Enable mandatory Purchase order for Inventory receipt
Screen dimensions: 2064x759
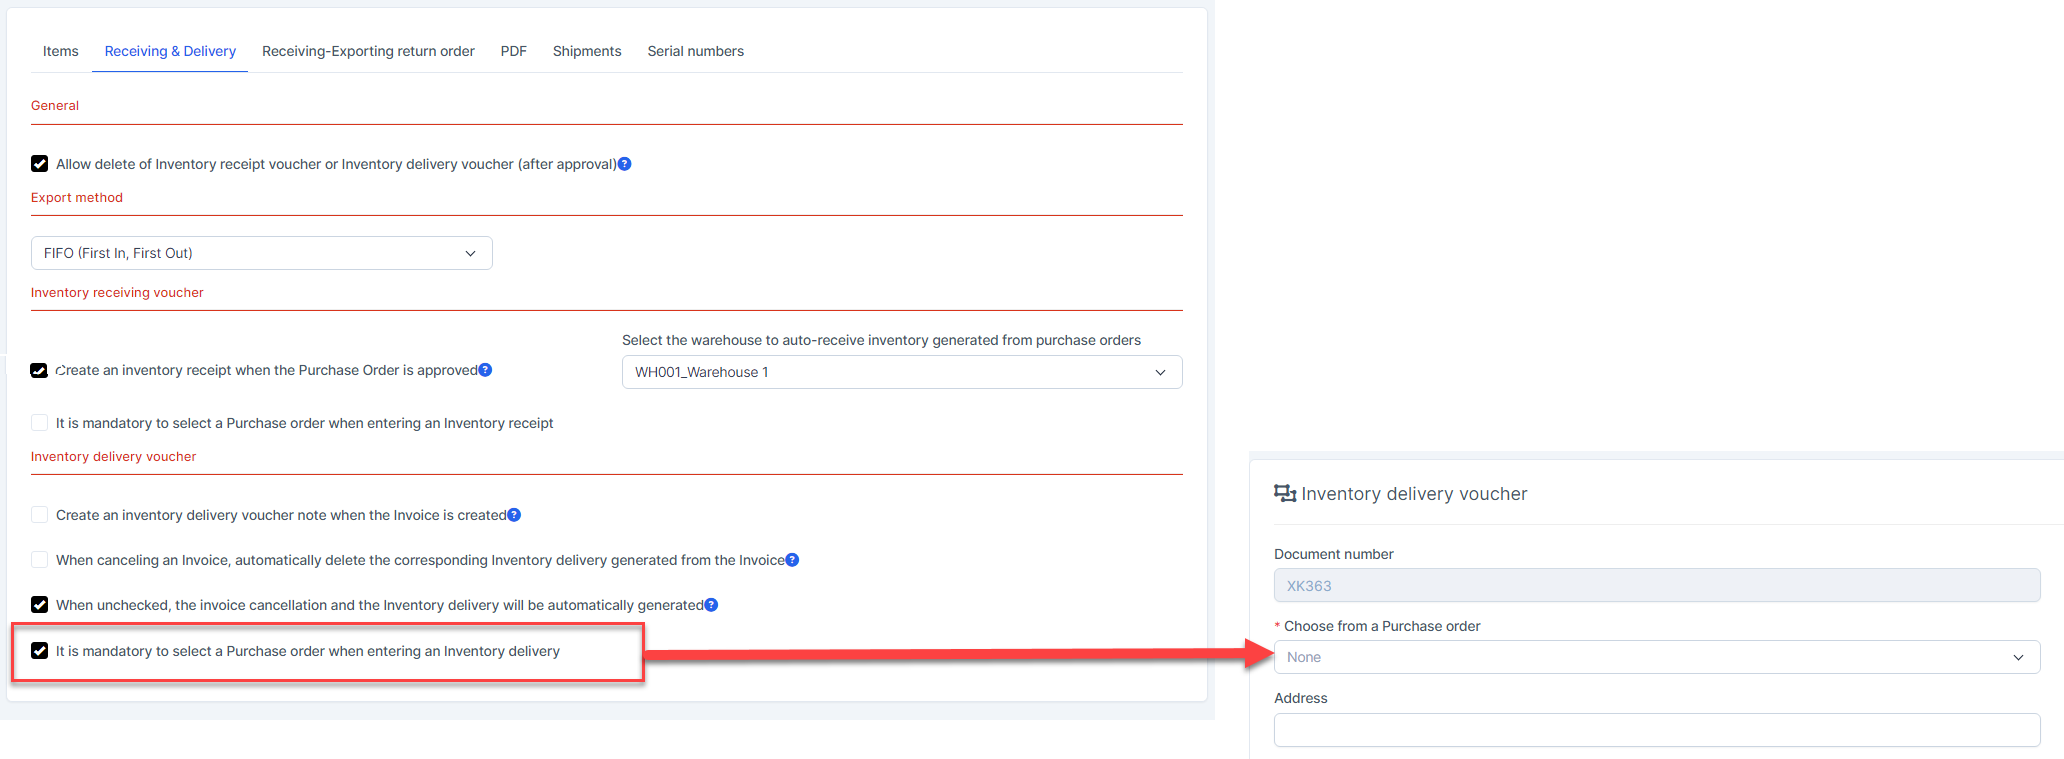tap(40, 423)
